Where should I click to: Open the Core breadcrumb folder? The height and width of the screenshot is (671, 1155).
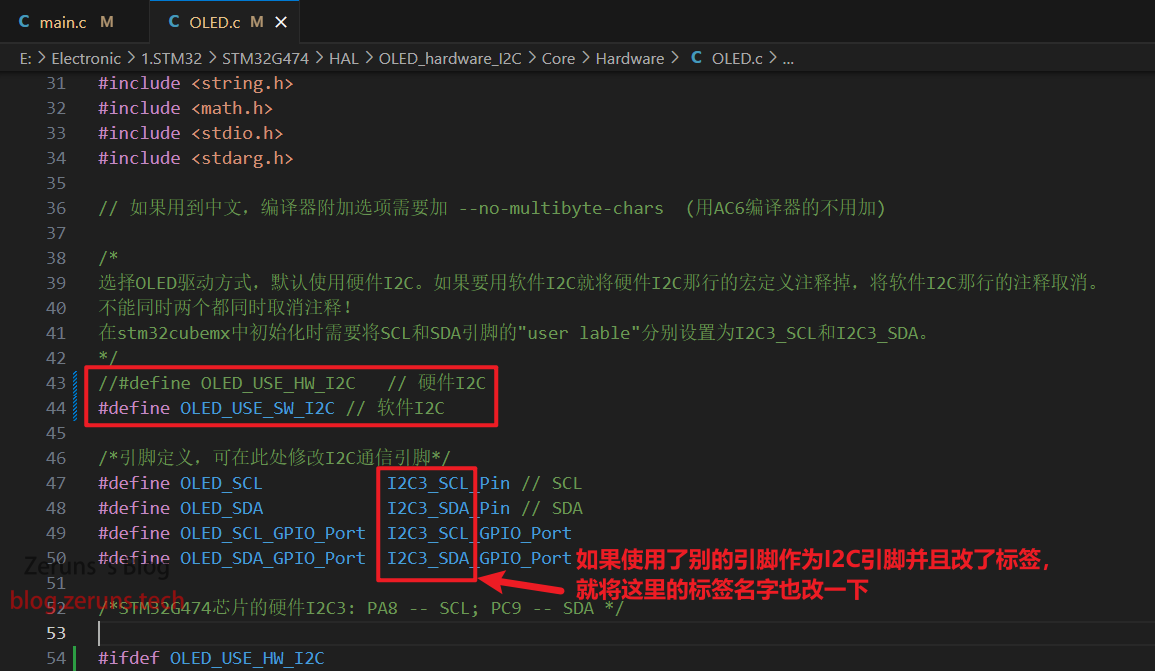pos(558,58)
